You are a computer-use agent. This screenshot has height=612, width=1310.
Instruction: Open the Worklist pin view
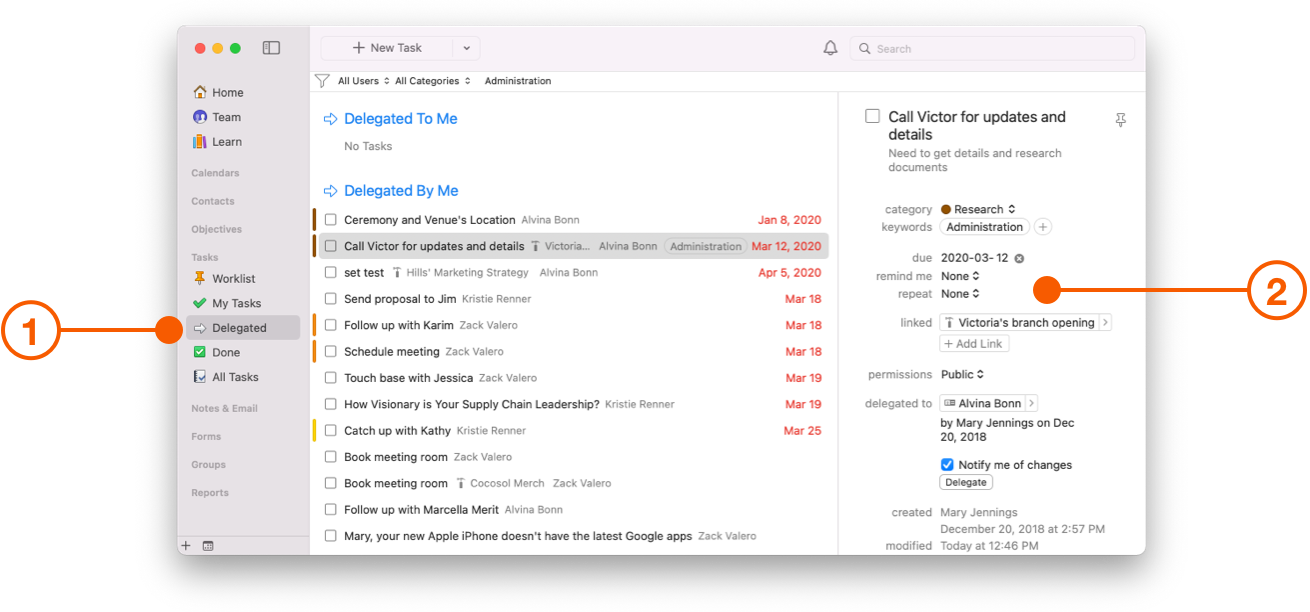point(234,277)
